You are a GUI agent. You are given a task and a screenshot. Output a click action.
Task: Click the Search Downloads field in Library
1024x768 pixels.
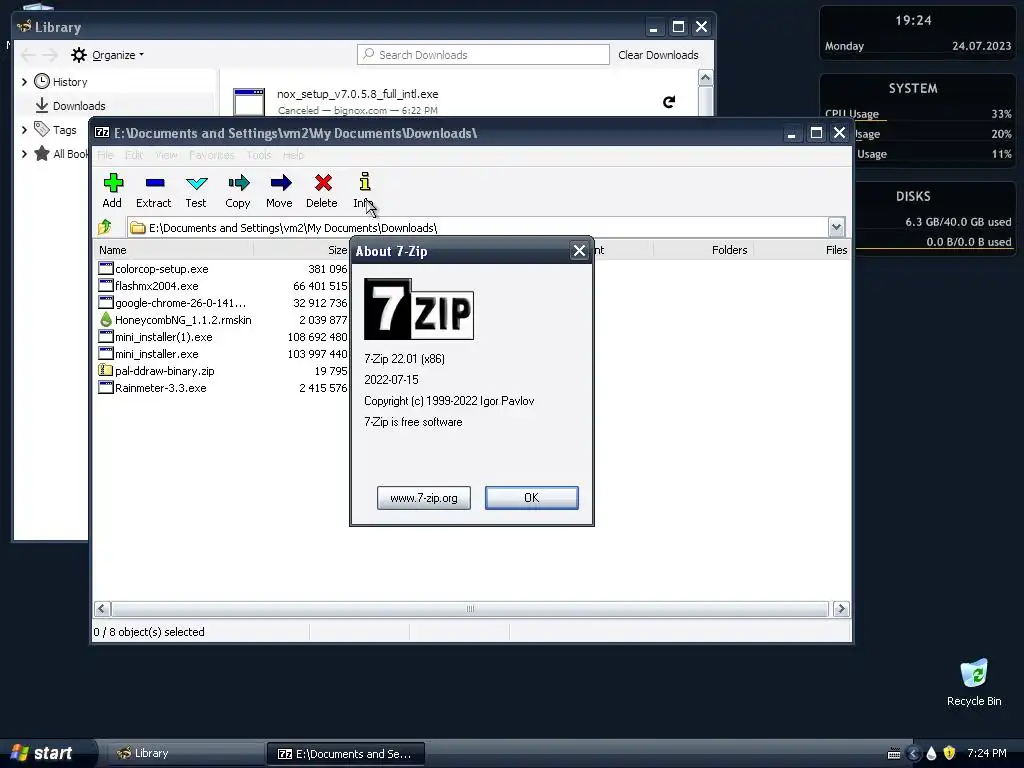pos(483,55)
